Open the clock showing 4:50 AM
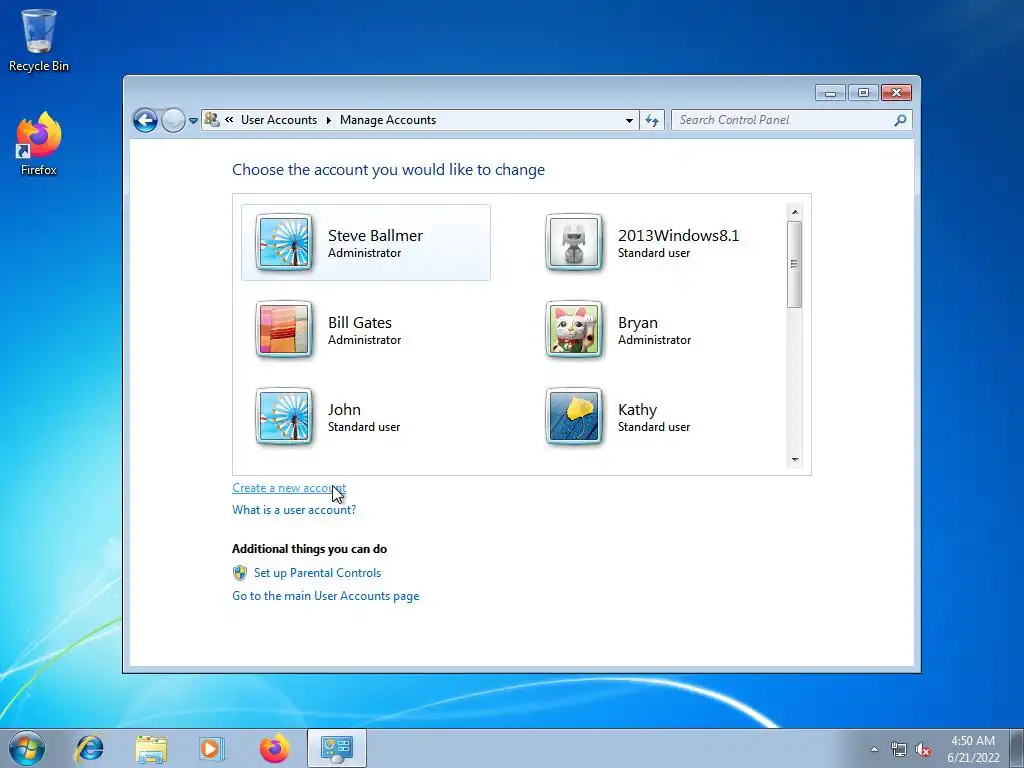The height and width of the screenshot is (768, 1024). tap(973, 749)
